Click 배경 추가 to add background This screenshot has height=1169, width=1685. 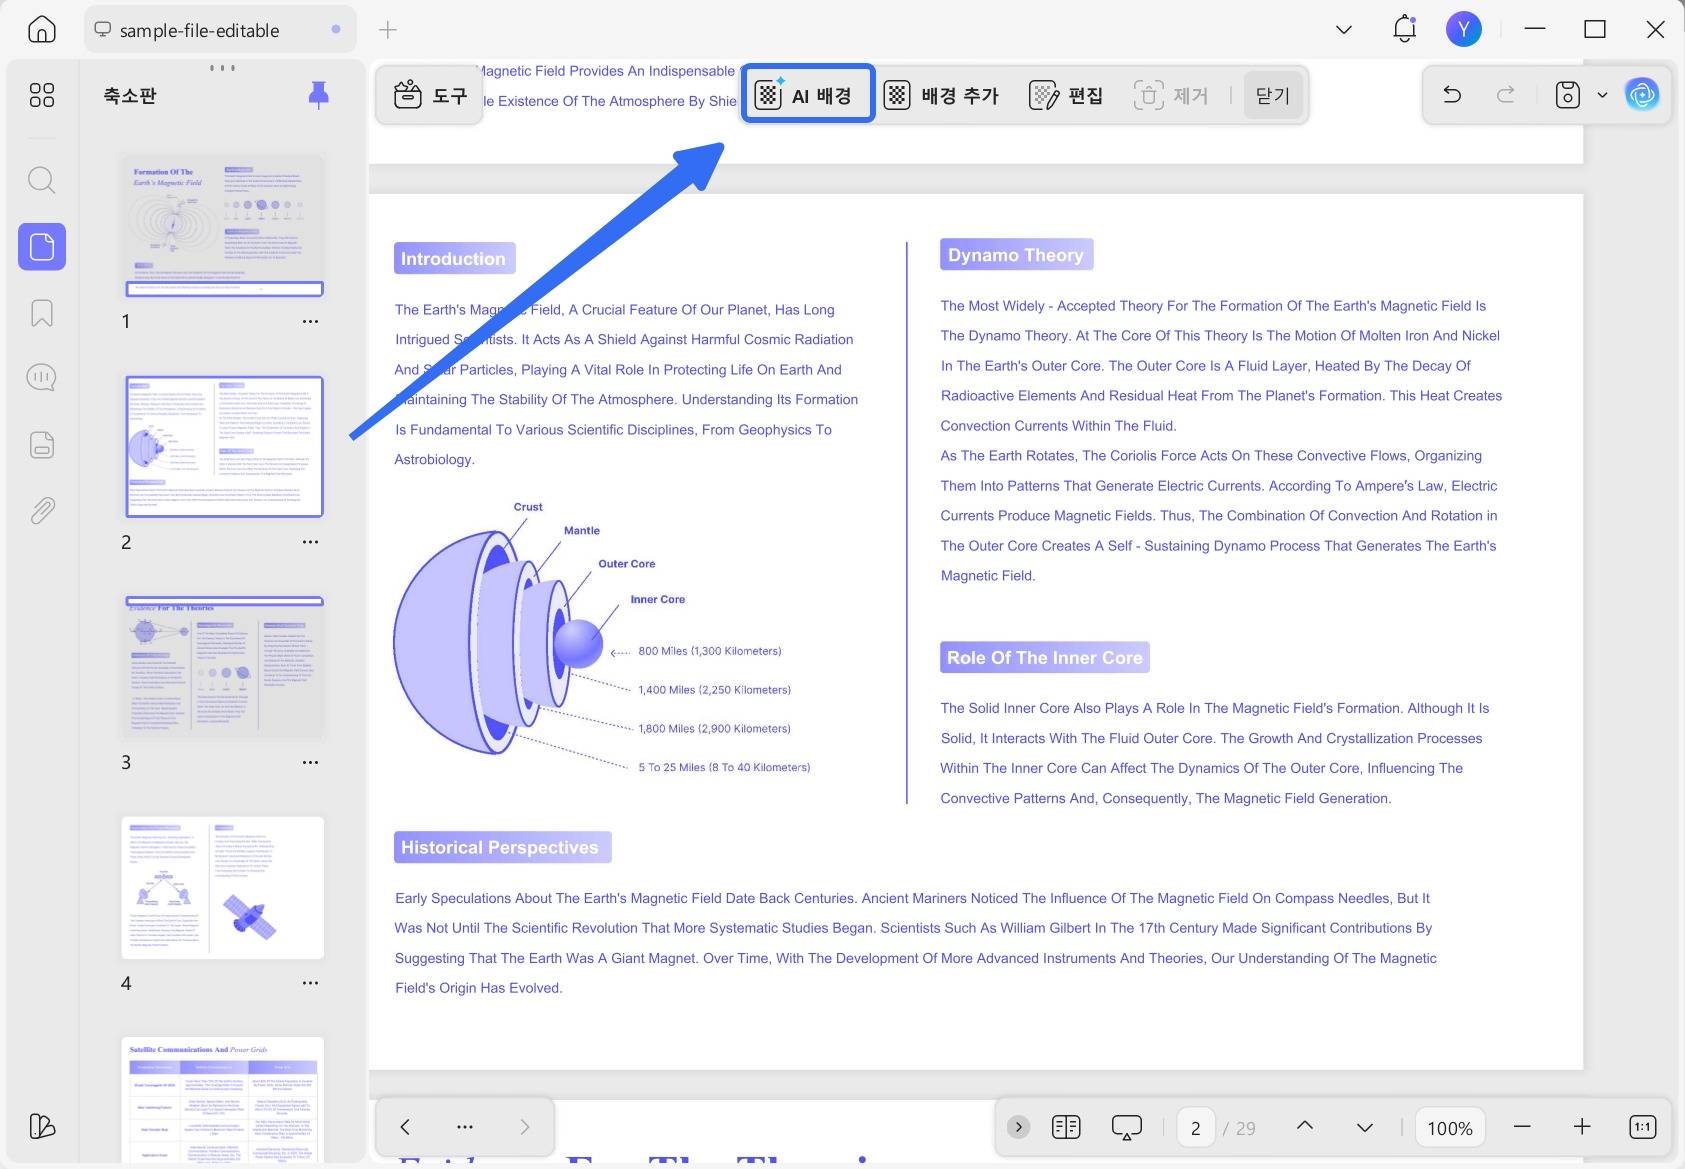pyautogui.click(x=941, y=95)
